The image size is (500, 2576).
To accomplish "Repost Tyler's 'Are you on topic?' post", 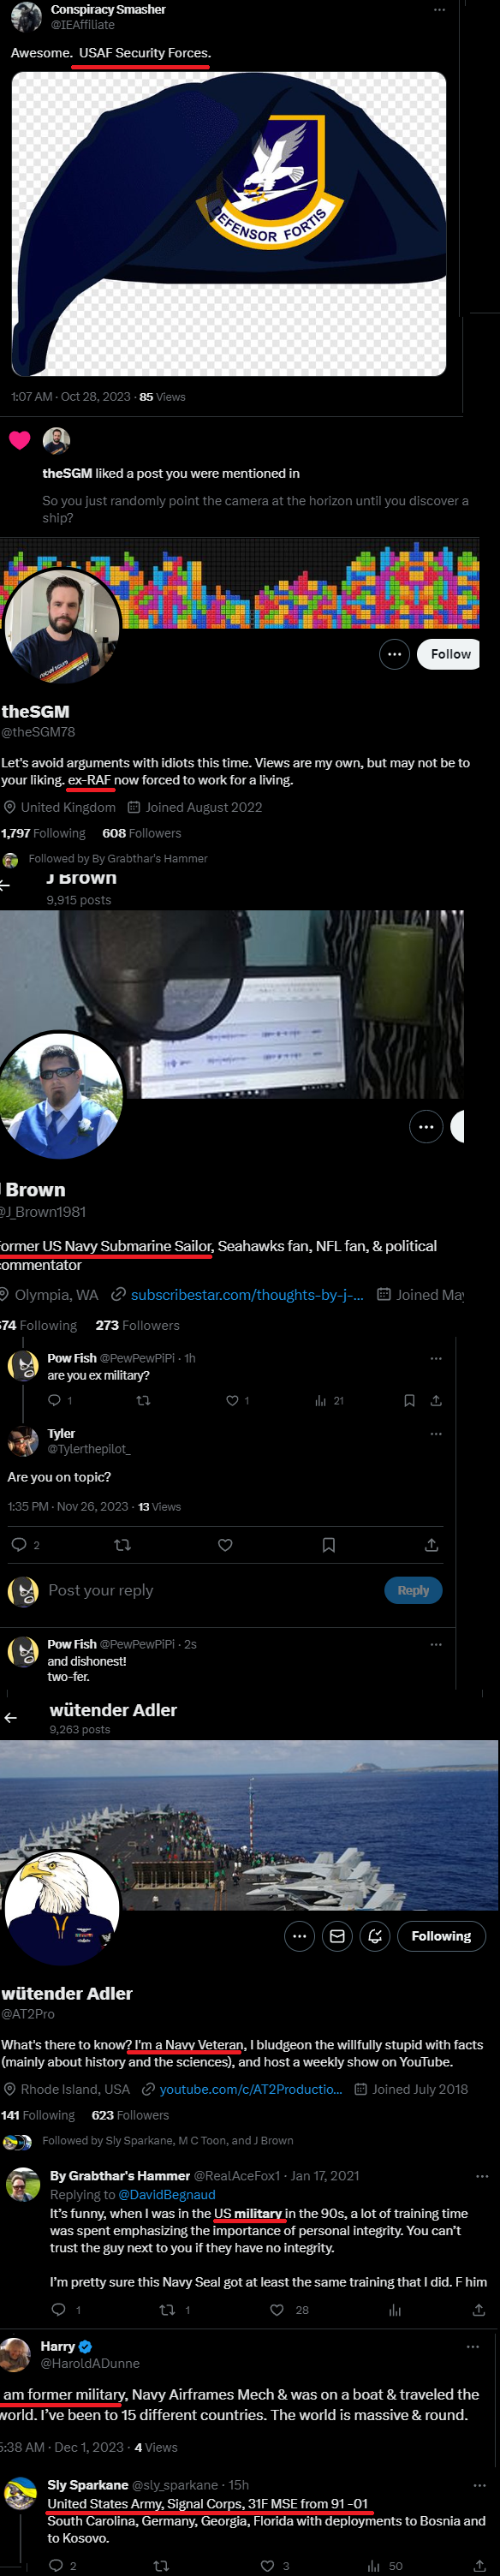I will (122, 1545).
